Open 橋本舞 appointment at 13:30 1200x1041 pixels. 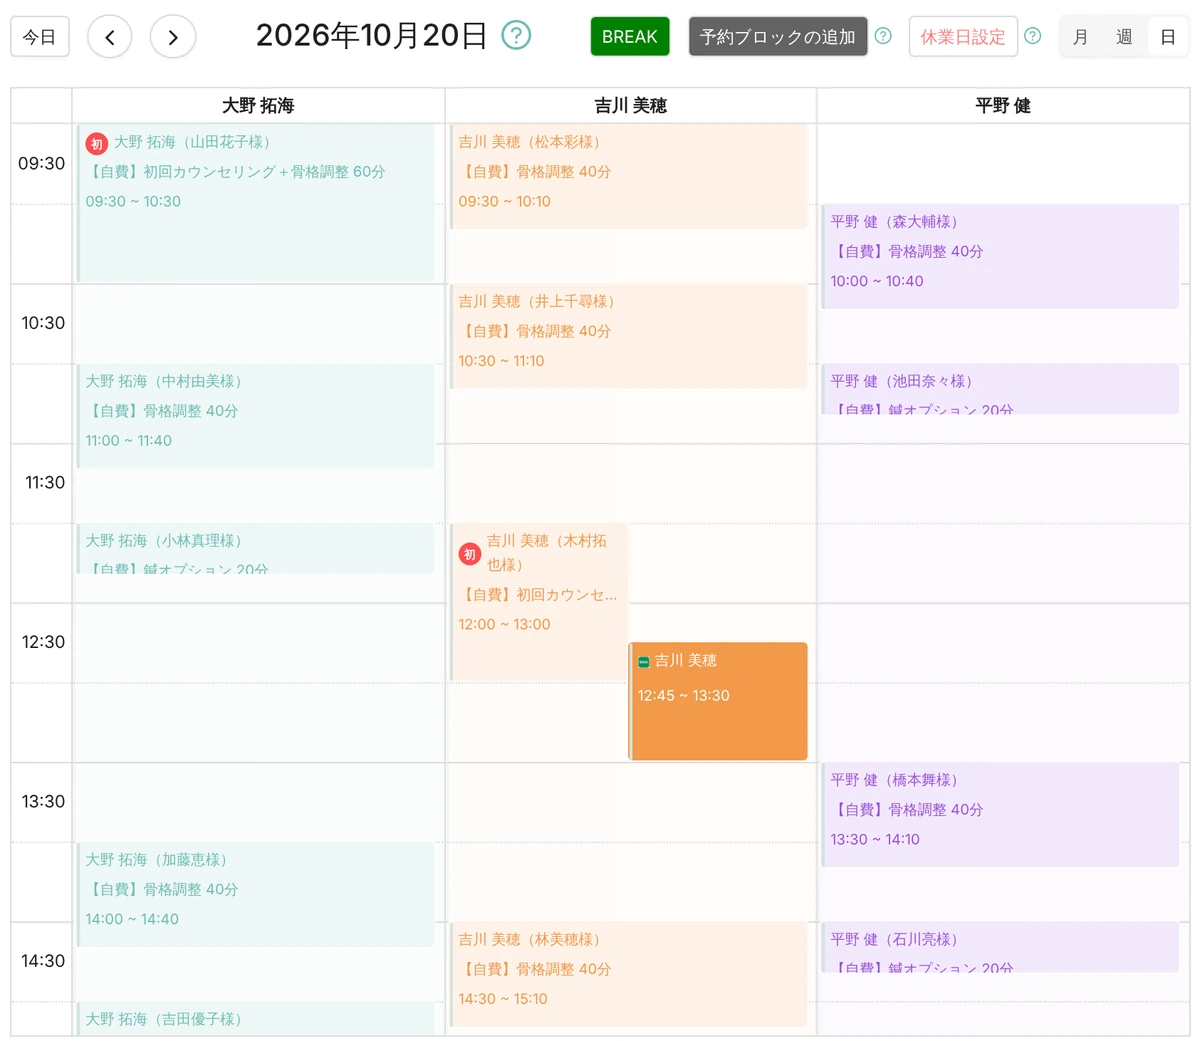(1000, 815)
